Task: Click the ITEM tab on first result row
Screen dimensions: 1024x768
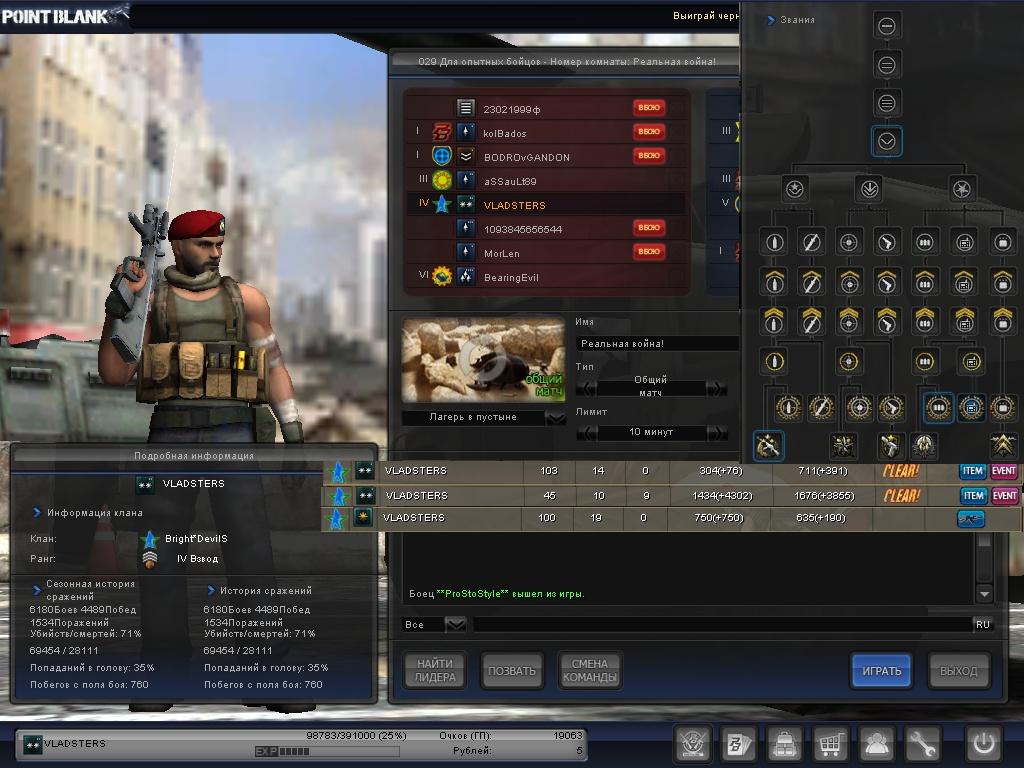Action: coord(972,471)
